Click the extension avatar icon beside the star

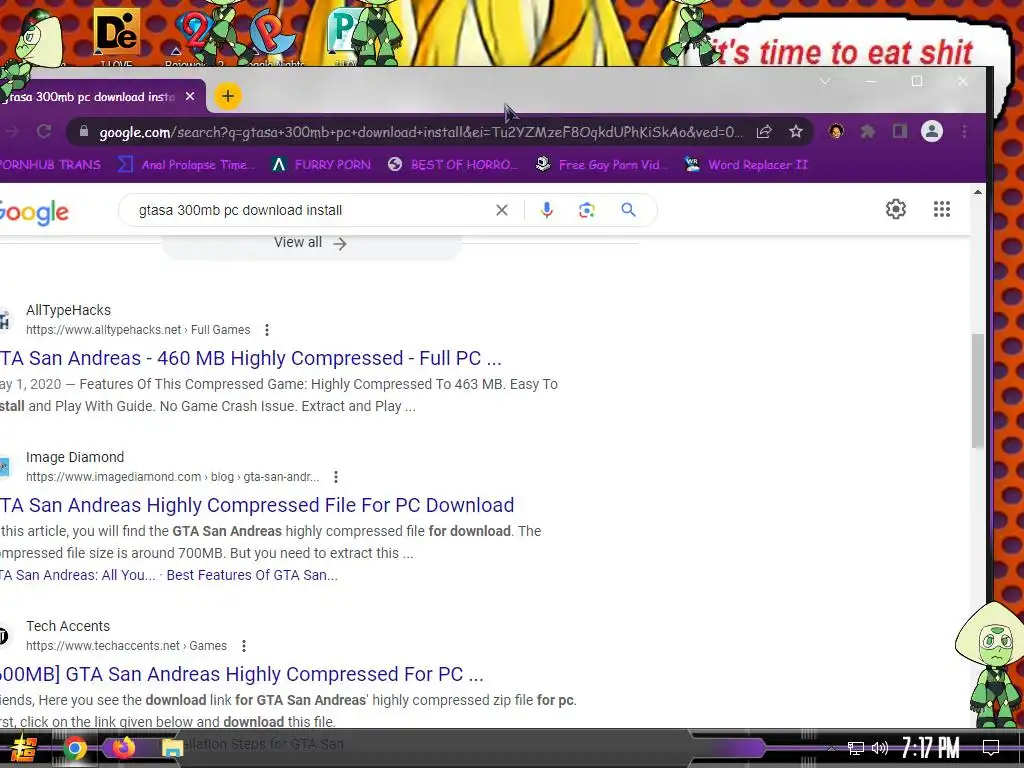(x=836, y=131)
